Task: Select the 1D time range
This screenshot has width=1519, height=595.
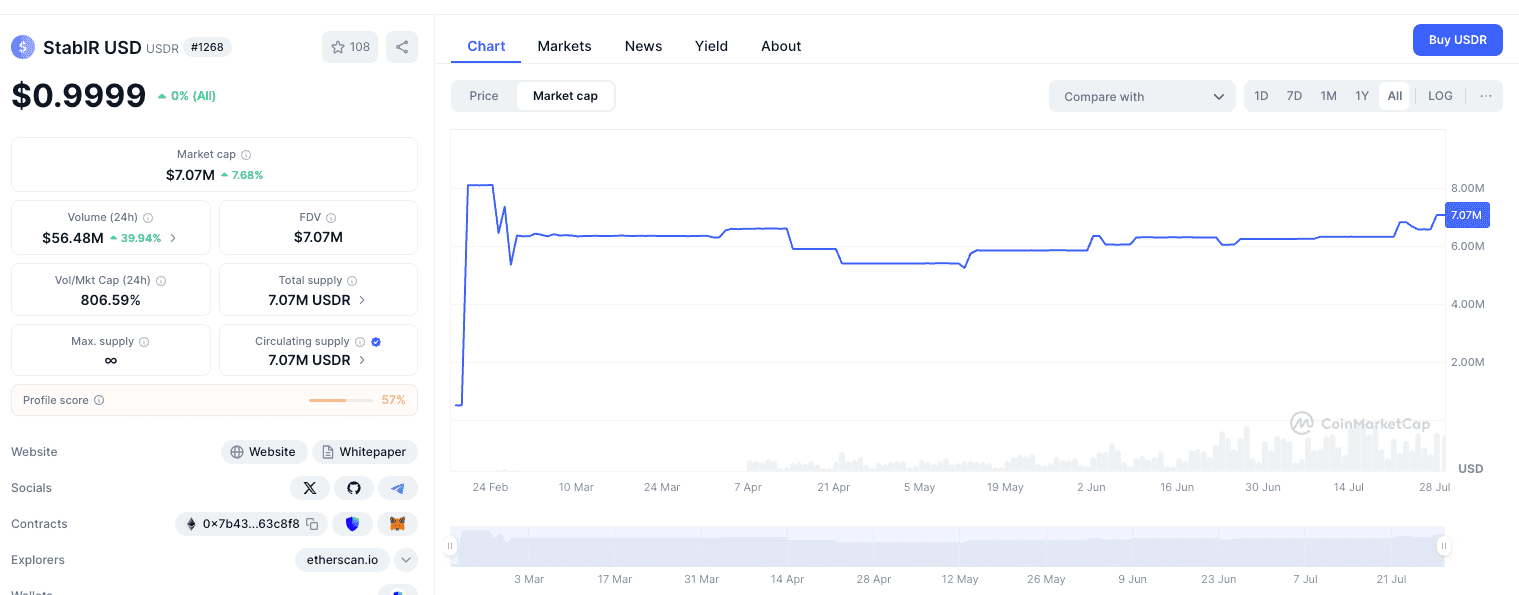Action: click(x=1261, y=96)
